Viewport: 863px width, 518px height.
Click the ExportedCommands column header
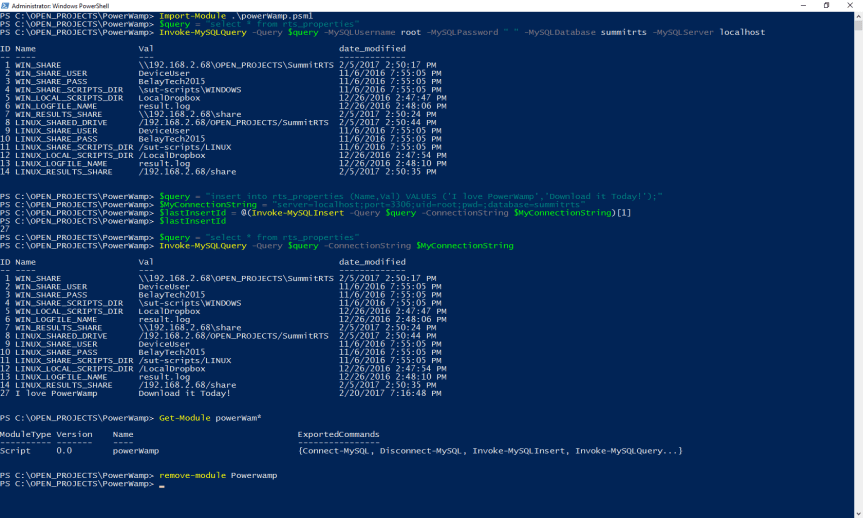pyautogui.click(x=338, y=435)
